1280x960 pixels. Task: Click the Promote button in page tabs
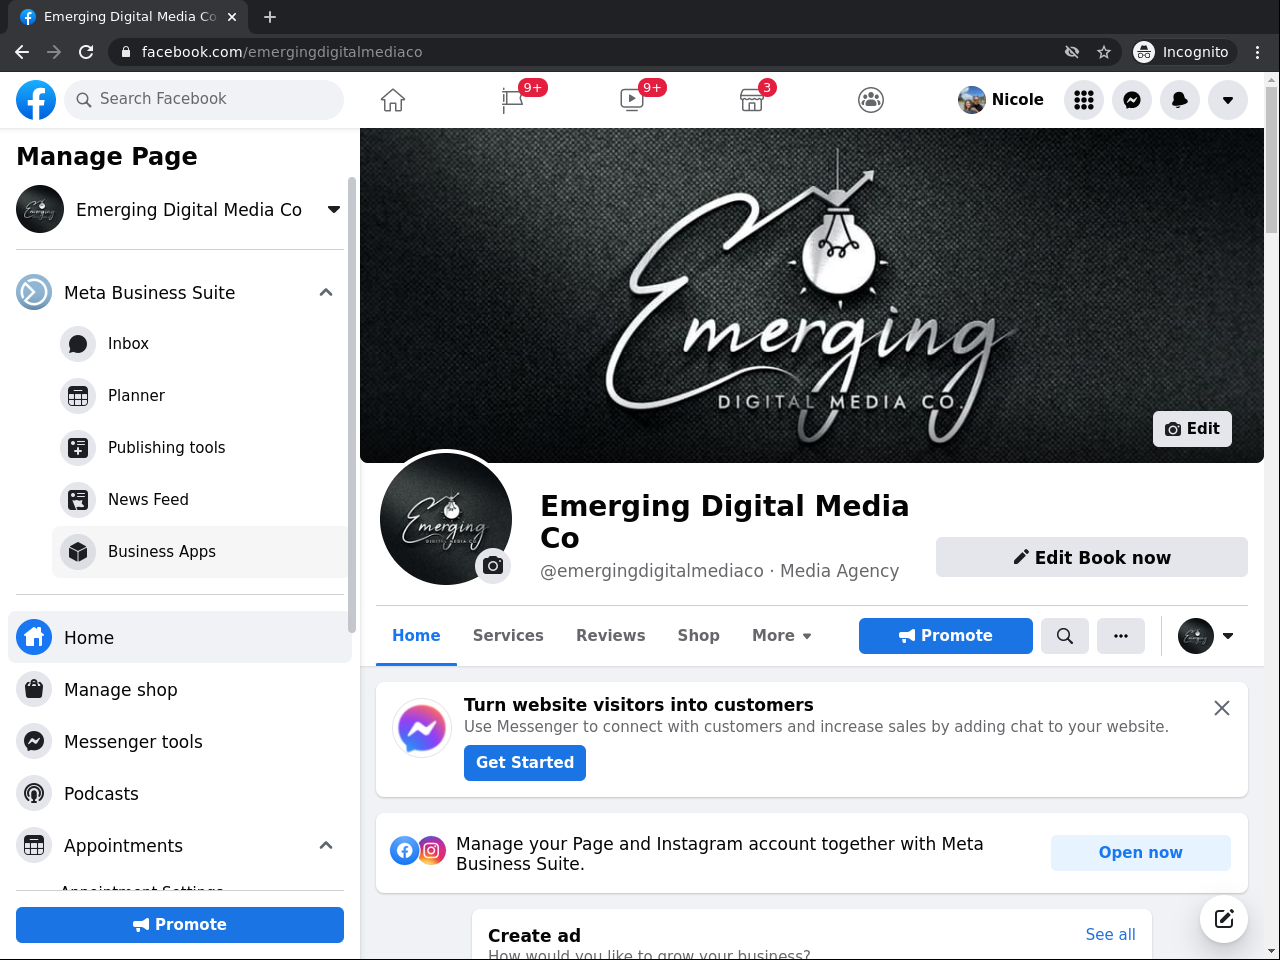coord(946,636)
